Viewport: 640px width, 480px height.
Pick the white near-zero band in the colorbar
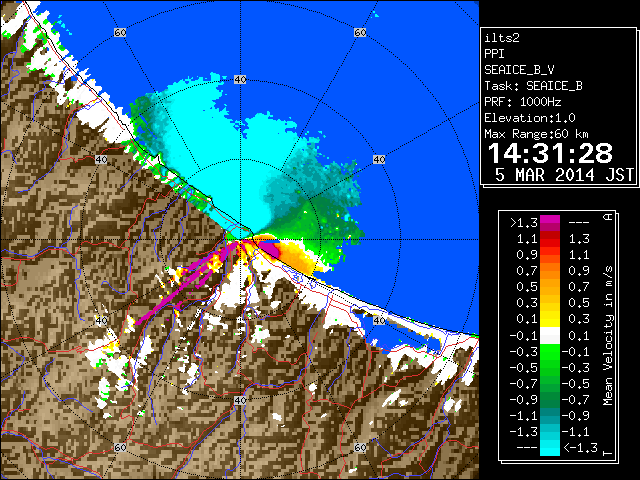(550, 335)
